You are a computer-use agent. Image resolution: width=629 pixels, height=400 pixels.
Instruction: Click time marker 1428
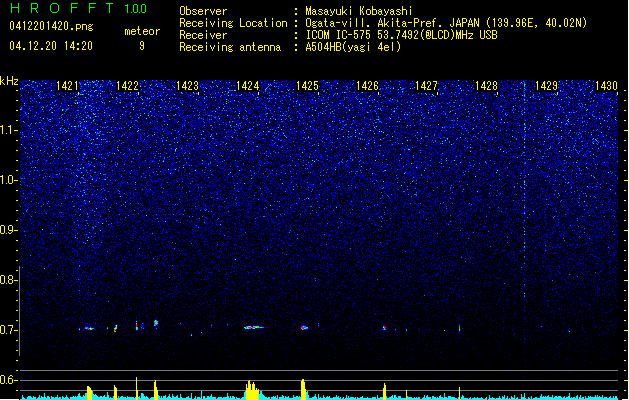coord(486,86)
